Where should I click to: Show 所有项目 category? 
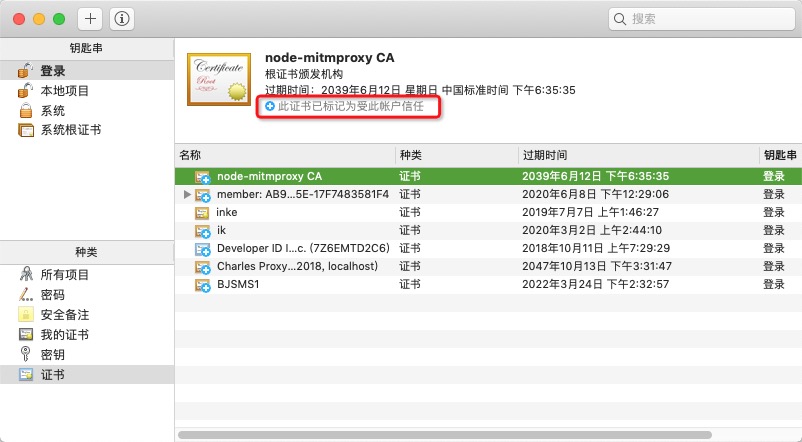[x=87, y=275]
